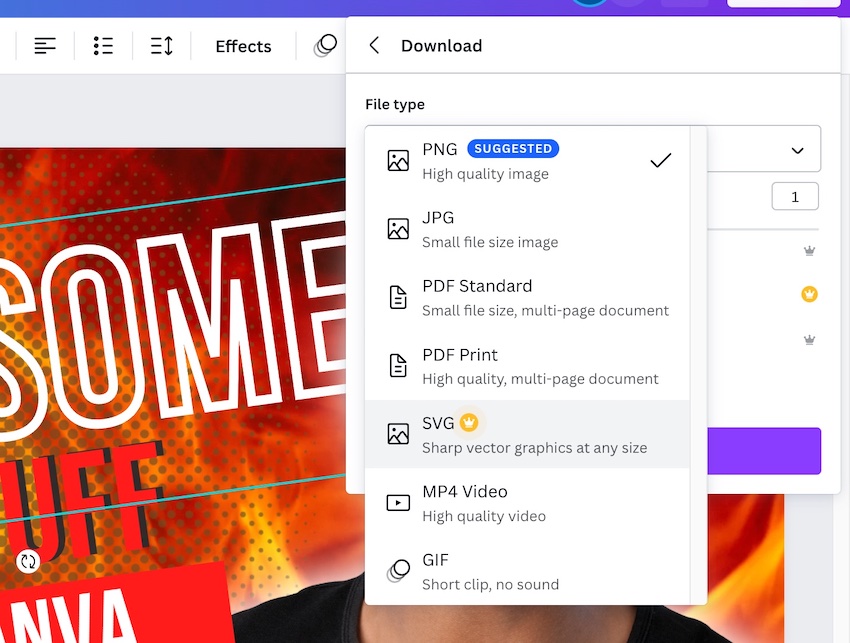
Task: Click the Download panel title
Action: pos(441,46)
